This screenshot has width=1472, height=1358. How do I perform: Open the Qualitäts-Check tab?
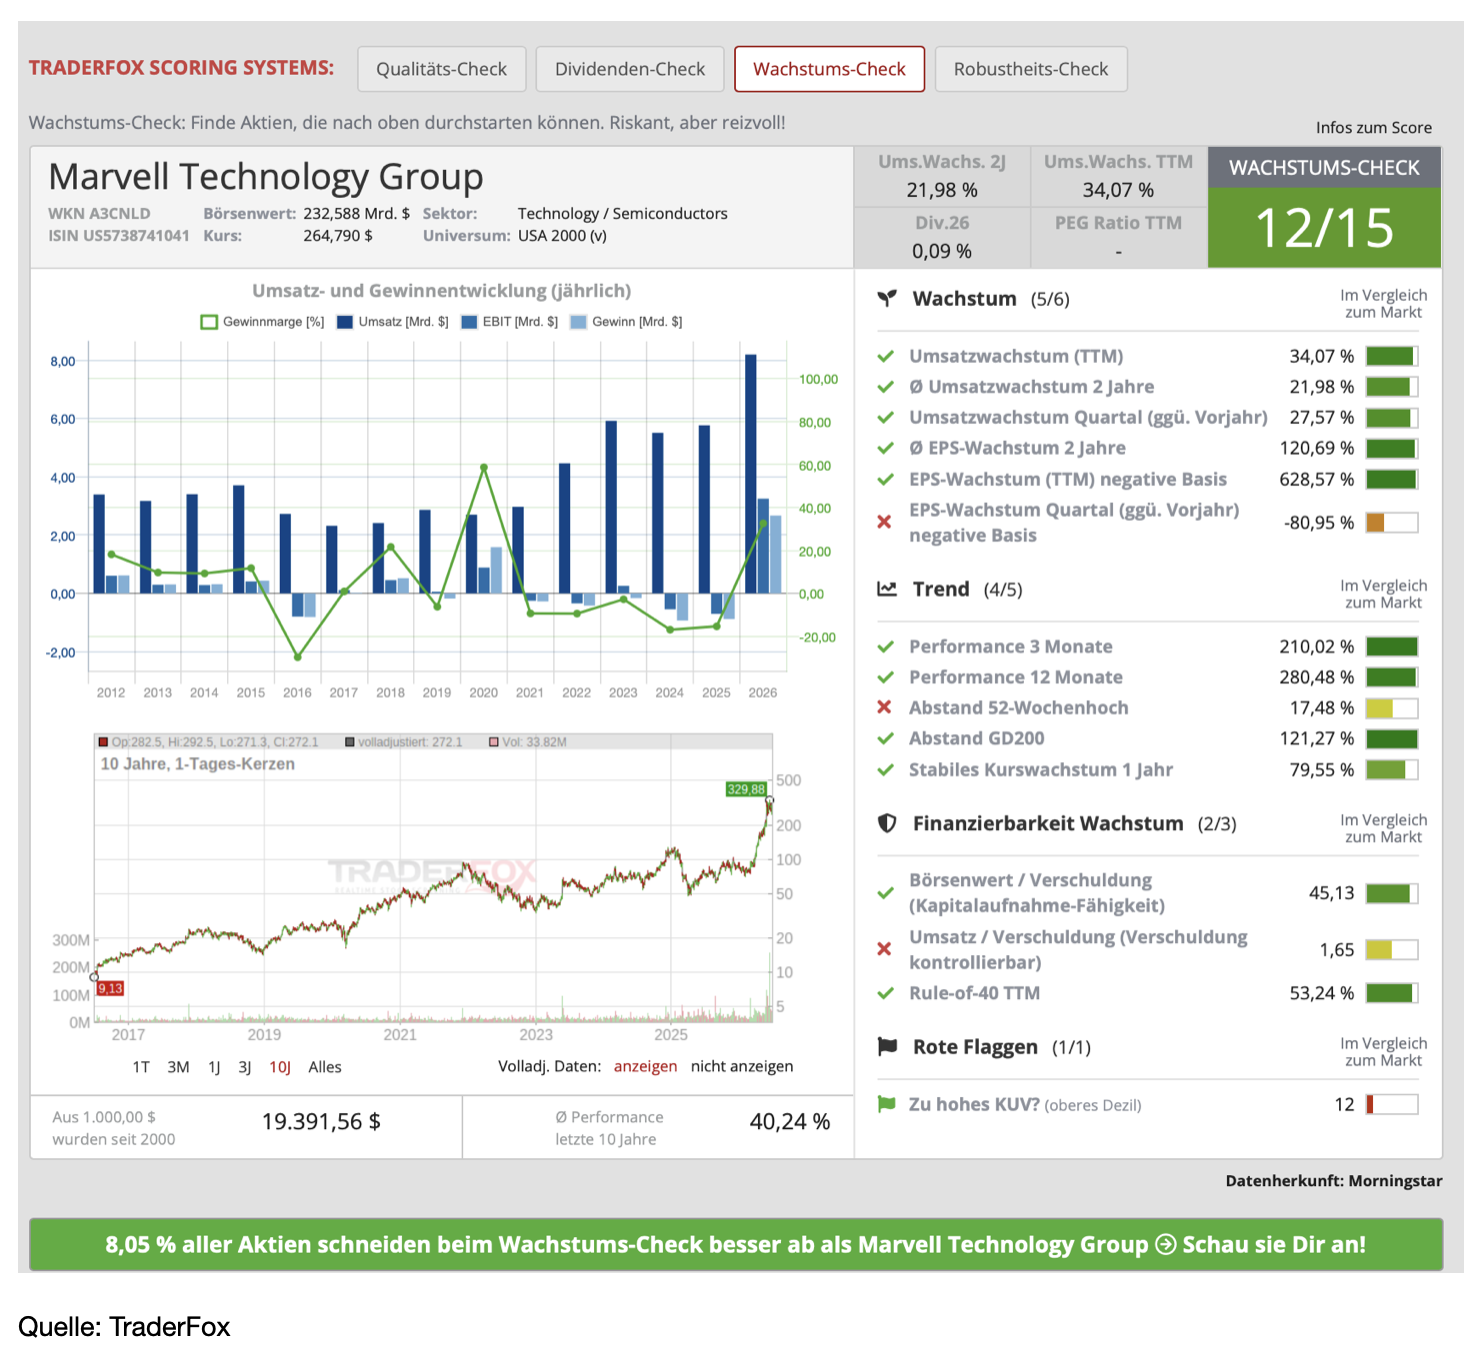441,69
